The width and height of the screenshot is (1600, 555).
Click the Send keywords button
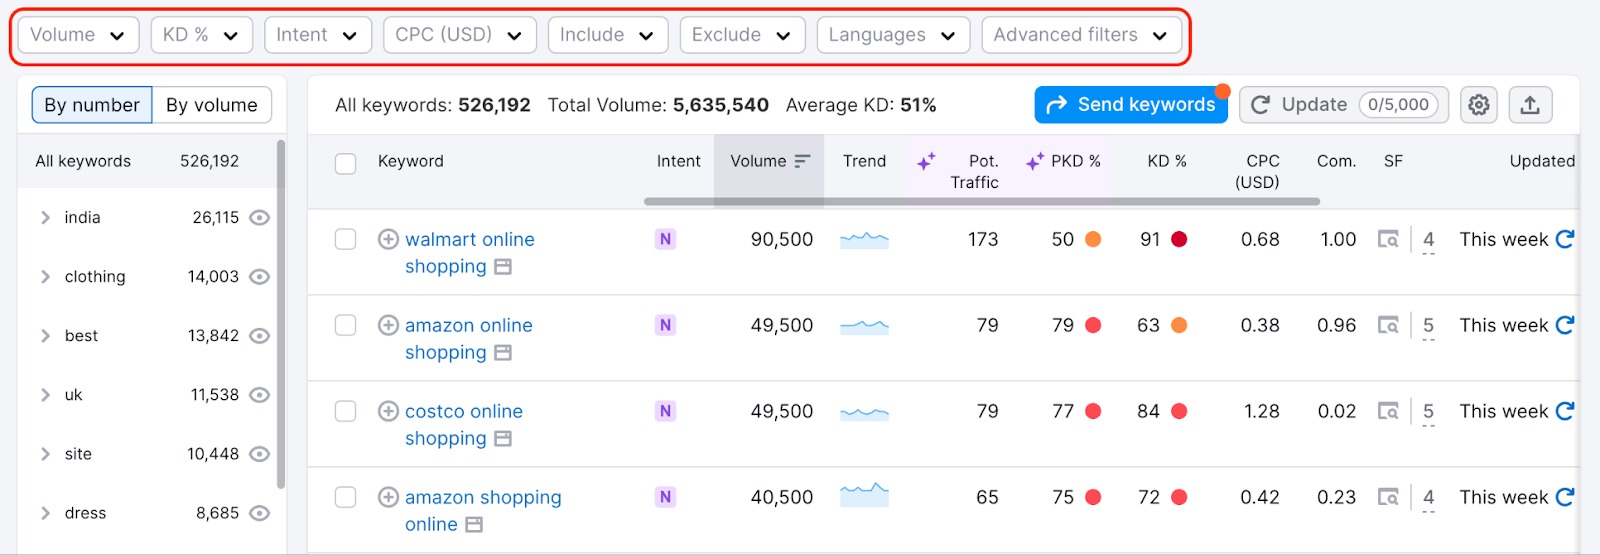[x=1130, y=105]
